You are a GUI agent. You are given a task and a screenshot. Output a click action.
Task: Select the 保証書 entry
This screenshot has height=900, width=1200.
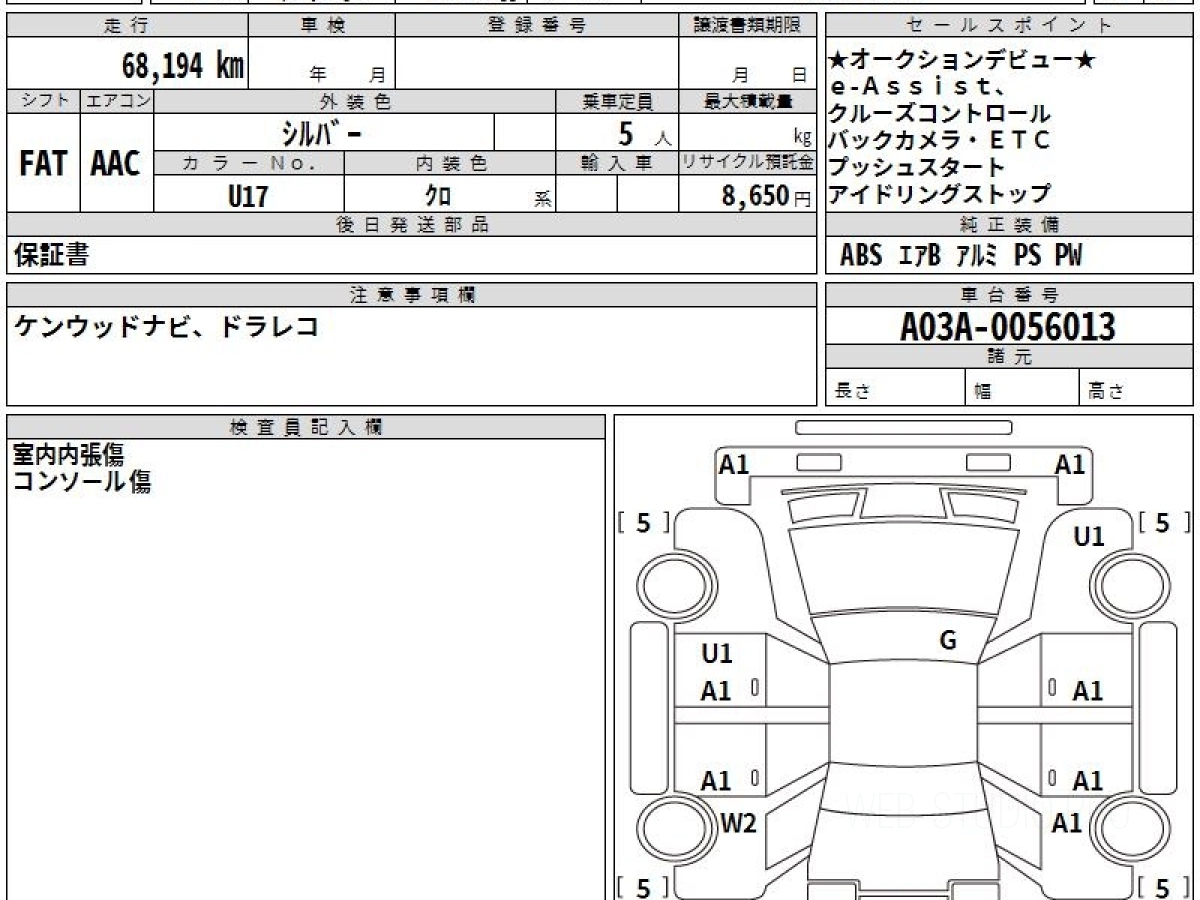[x=52, y=255]
